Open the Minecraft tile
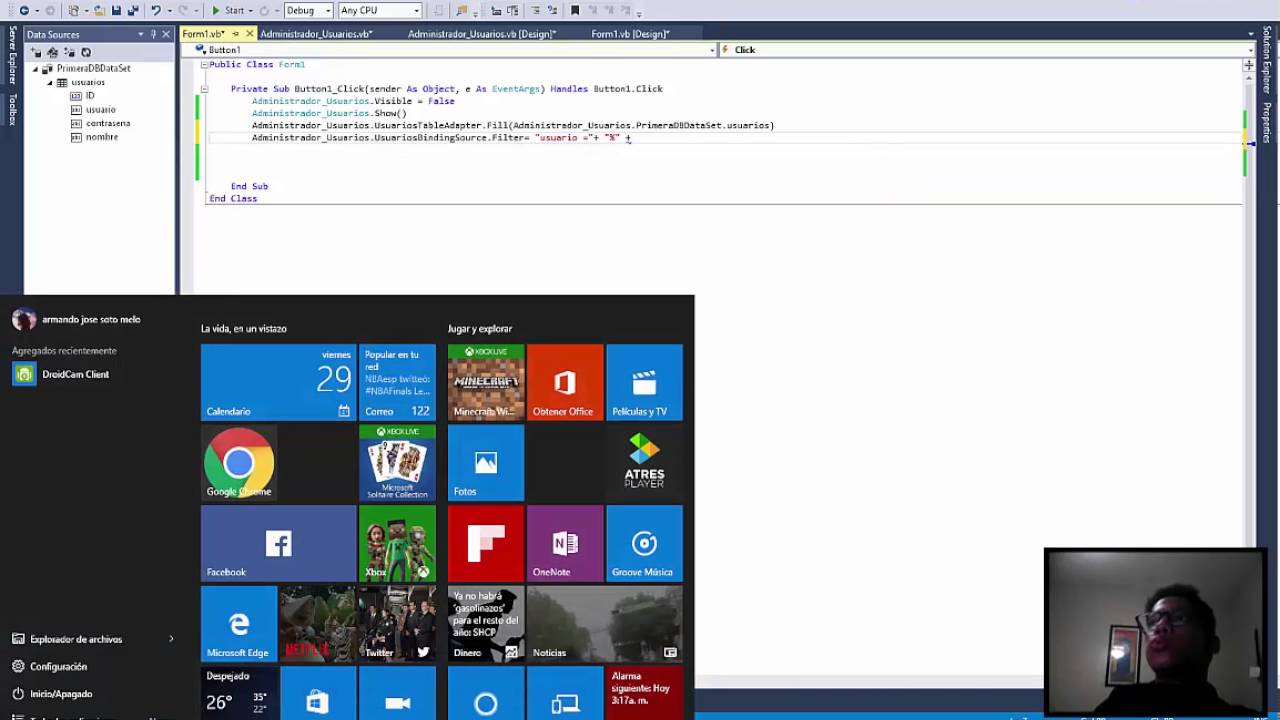Image resolution: width=1280 pixels, height=720 pixels. coord(486,382)
